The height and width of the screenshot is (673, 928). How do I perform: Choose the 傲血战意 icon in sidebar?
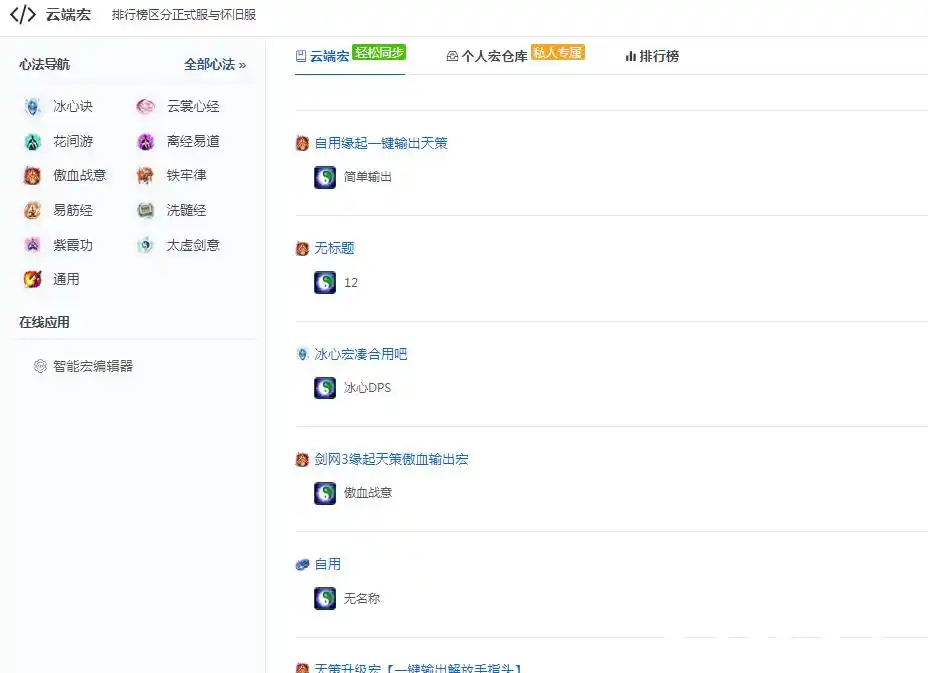[x=33, y=175]
